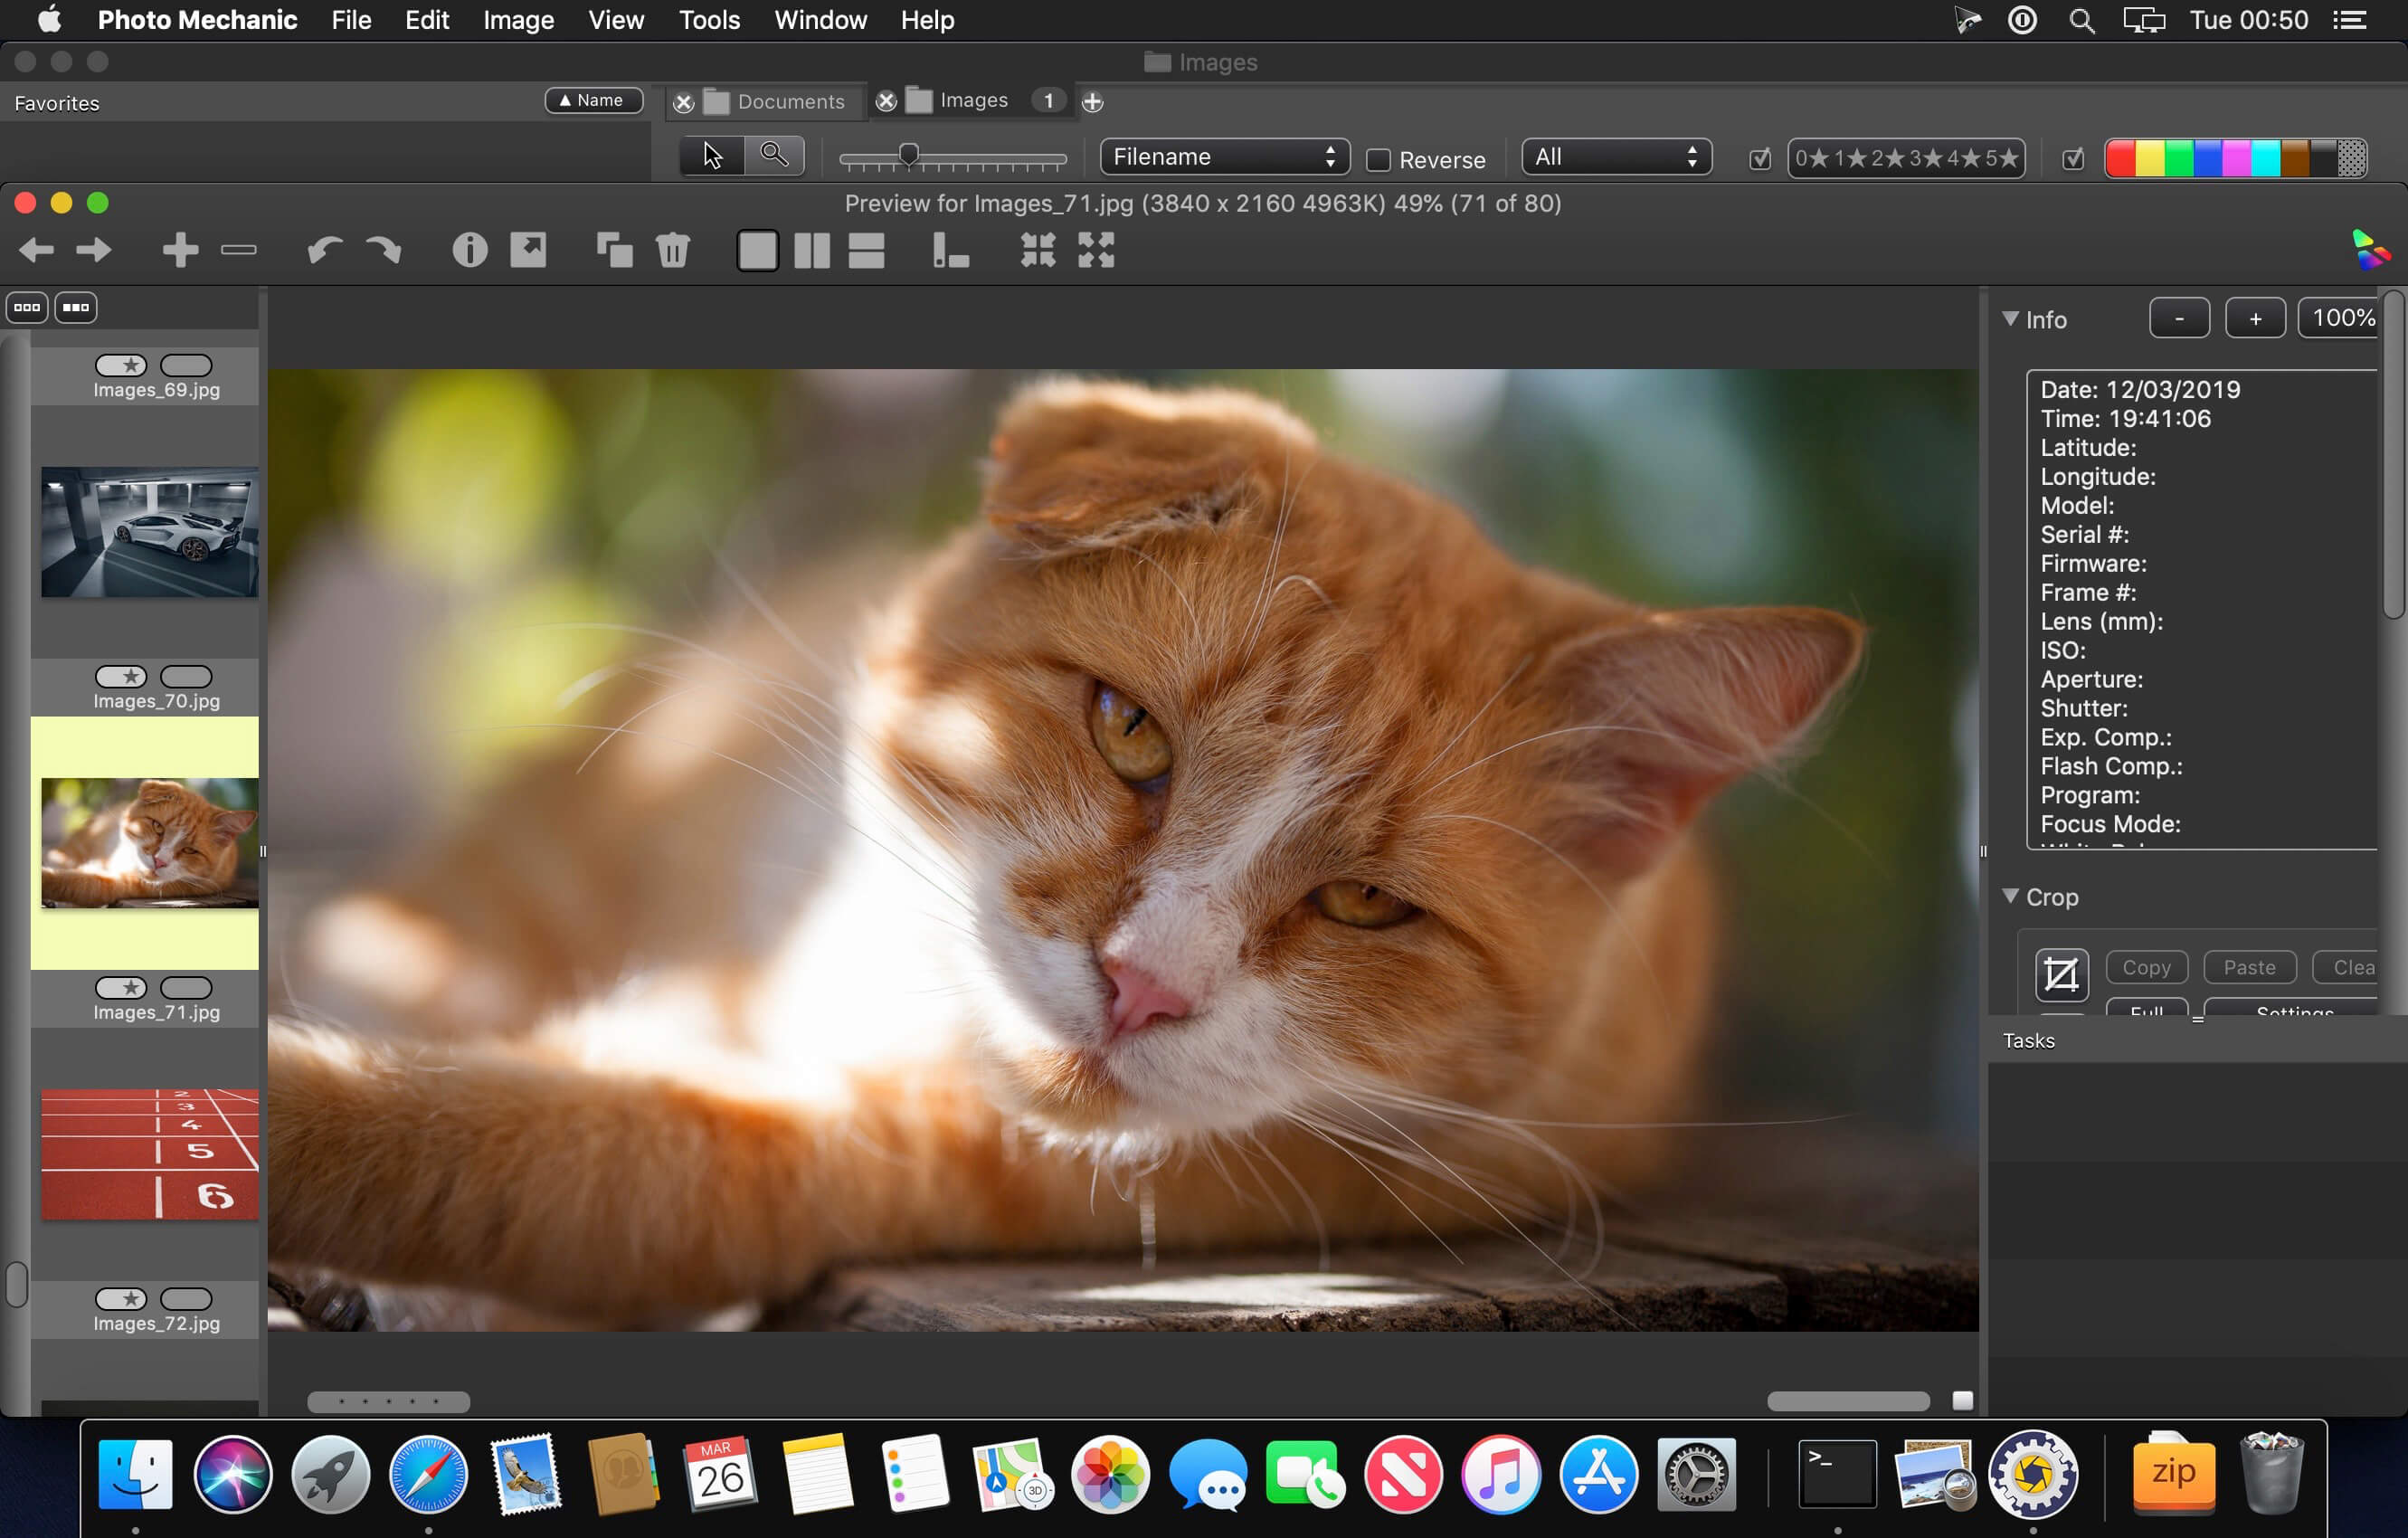Open the All filter dropdown
This screenshot has width=2408, height=1538.
[x=1615, y=157]
